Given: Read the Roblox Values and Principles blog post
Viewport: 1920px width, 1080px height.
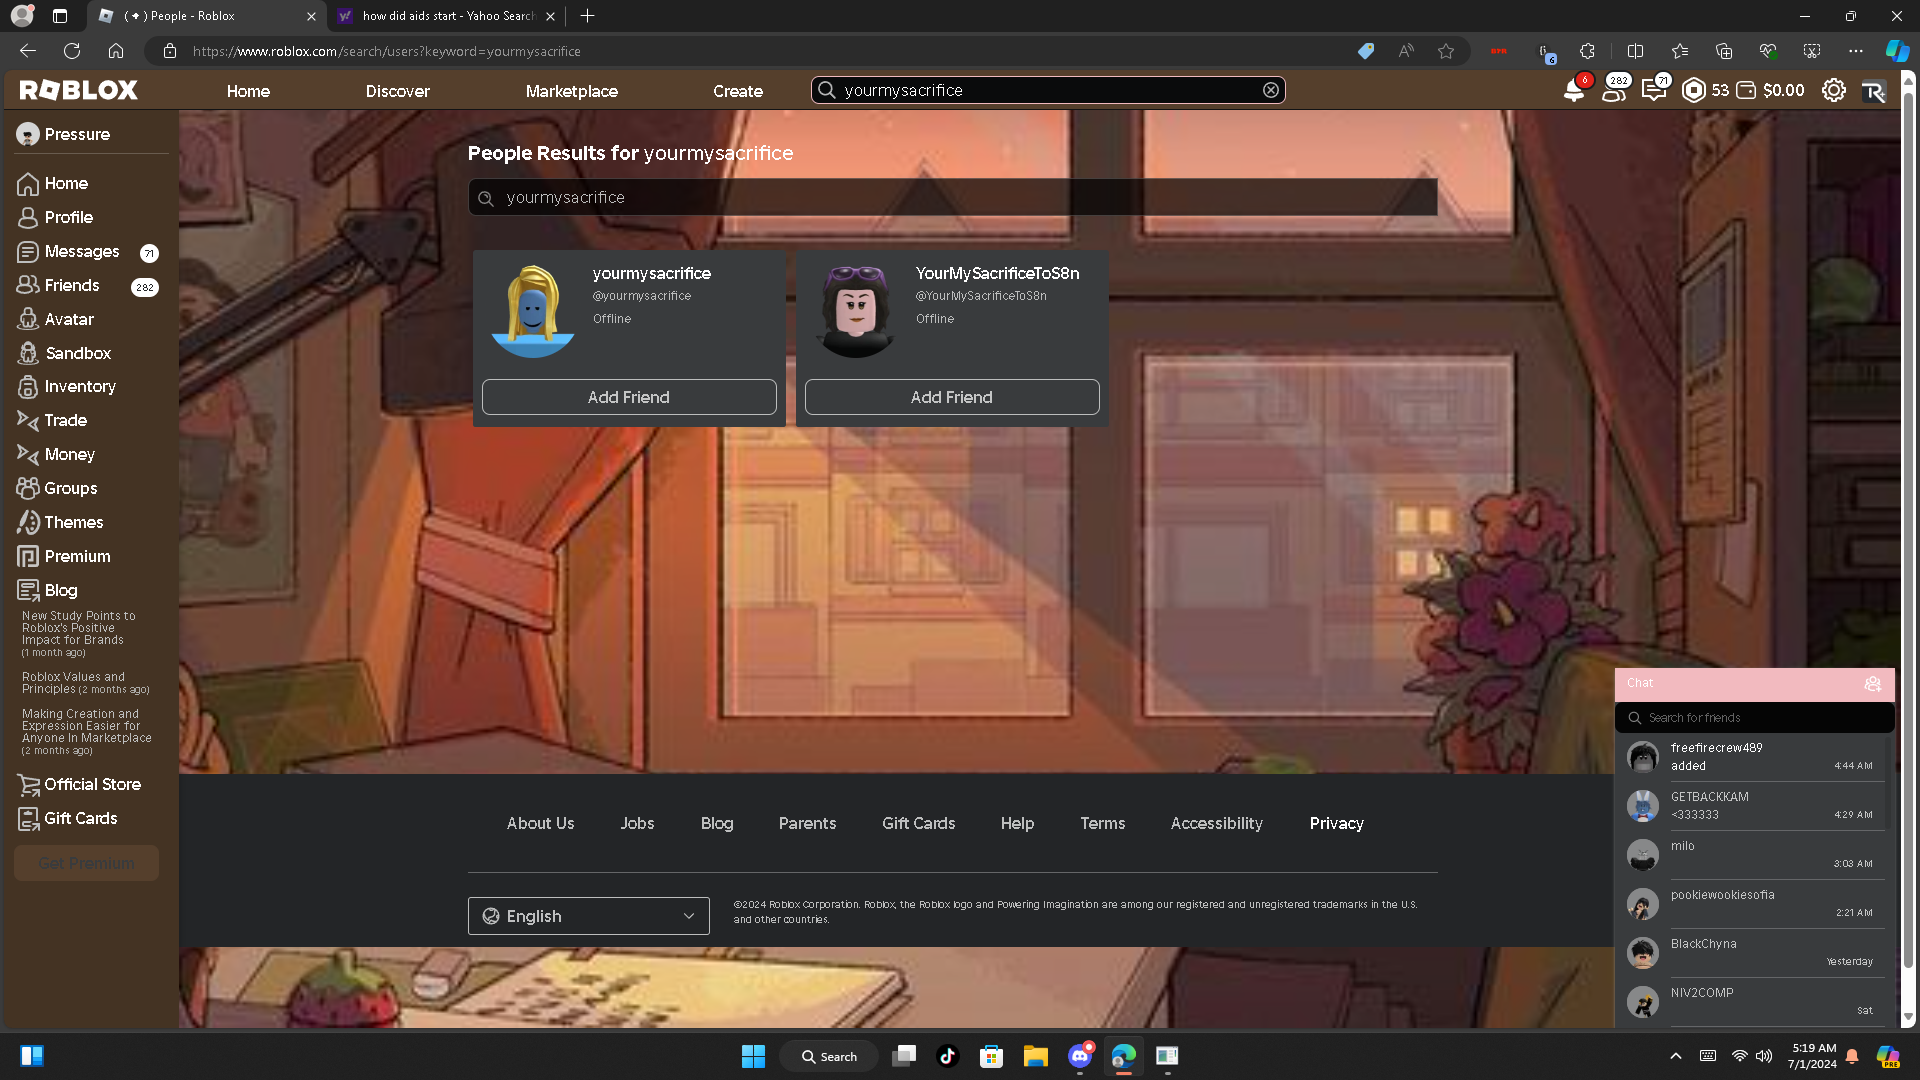Looking at the screenshot, I should pyautogui.click(x=86, y=683).
